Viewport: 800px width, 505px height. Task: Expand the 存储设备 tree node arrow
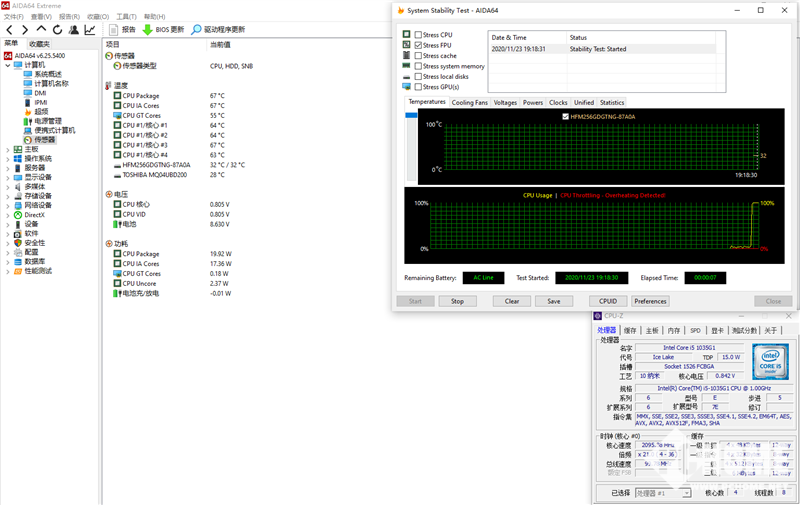8,196
